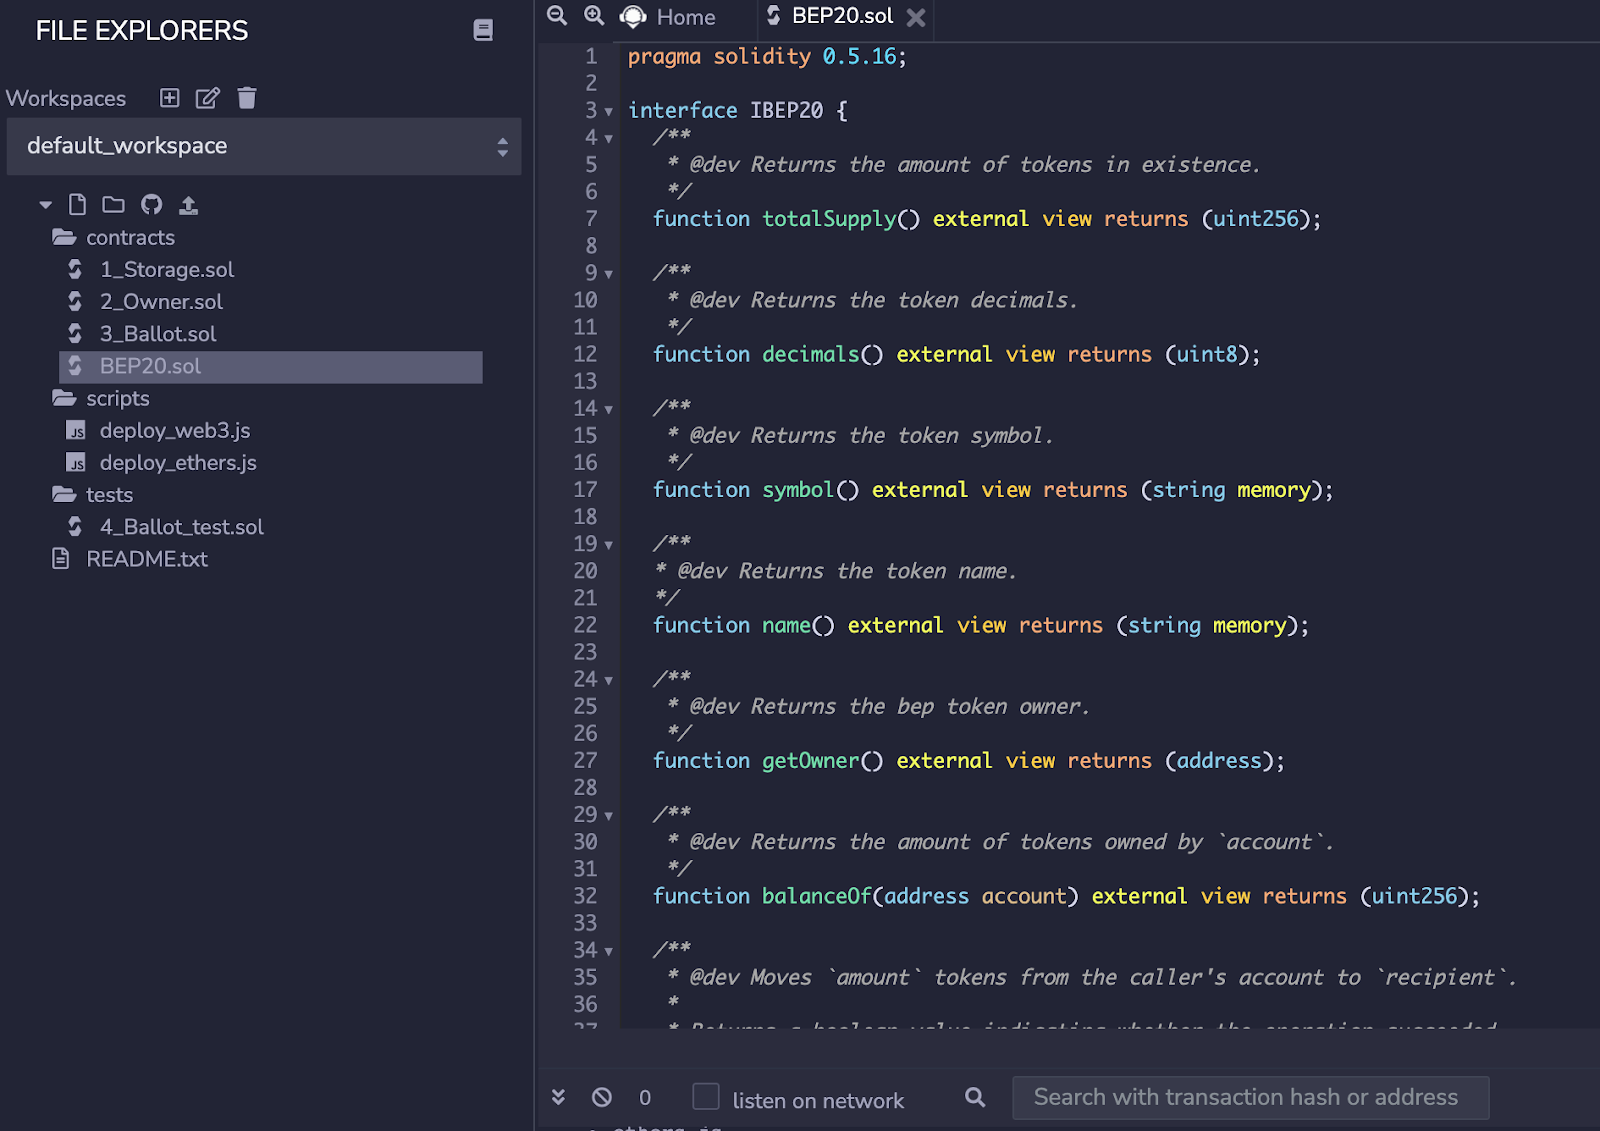Rename workspace using the edit icon
Image resolution: width=1600 pixels, height=1131 pixels.
tap(207, 98)
